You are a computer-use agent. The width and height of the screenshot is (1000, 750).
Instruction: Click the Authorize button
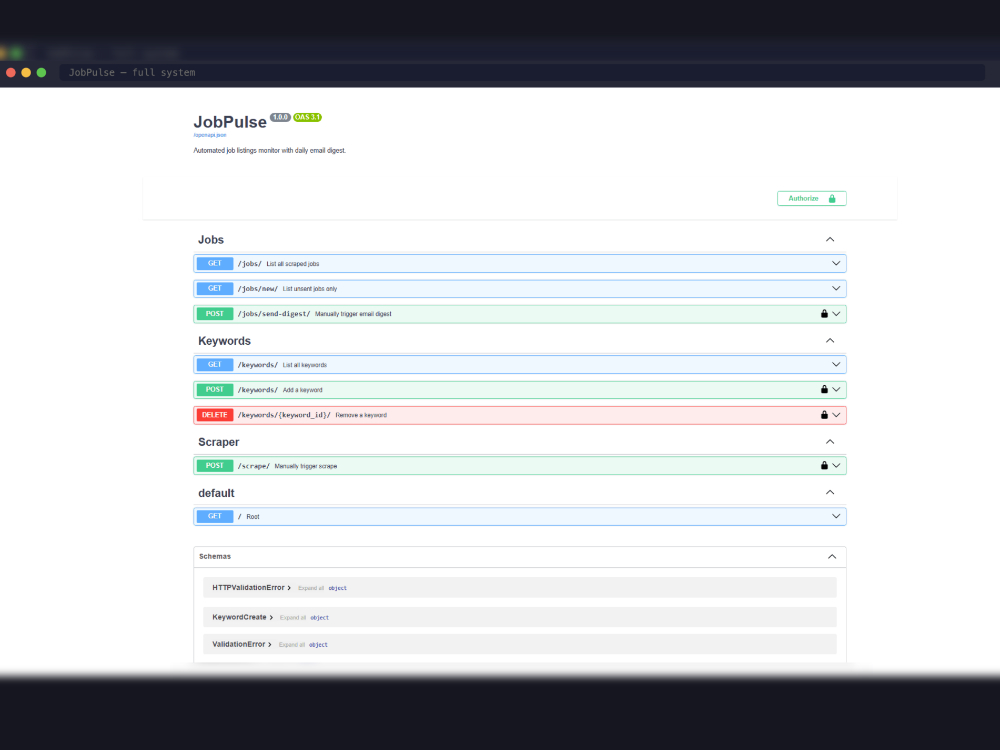tap(811, 198)
